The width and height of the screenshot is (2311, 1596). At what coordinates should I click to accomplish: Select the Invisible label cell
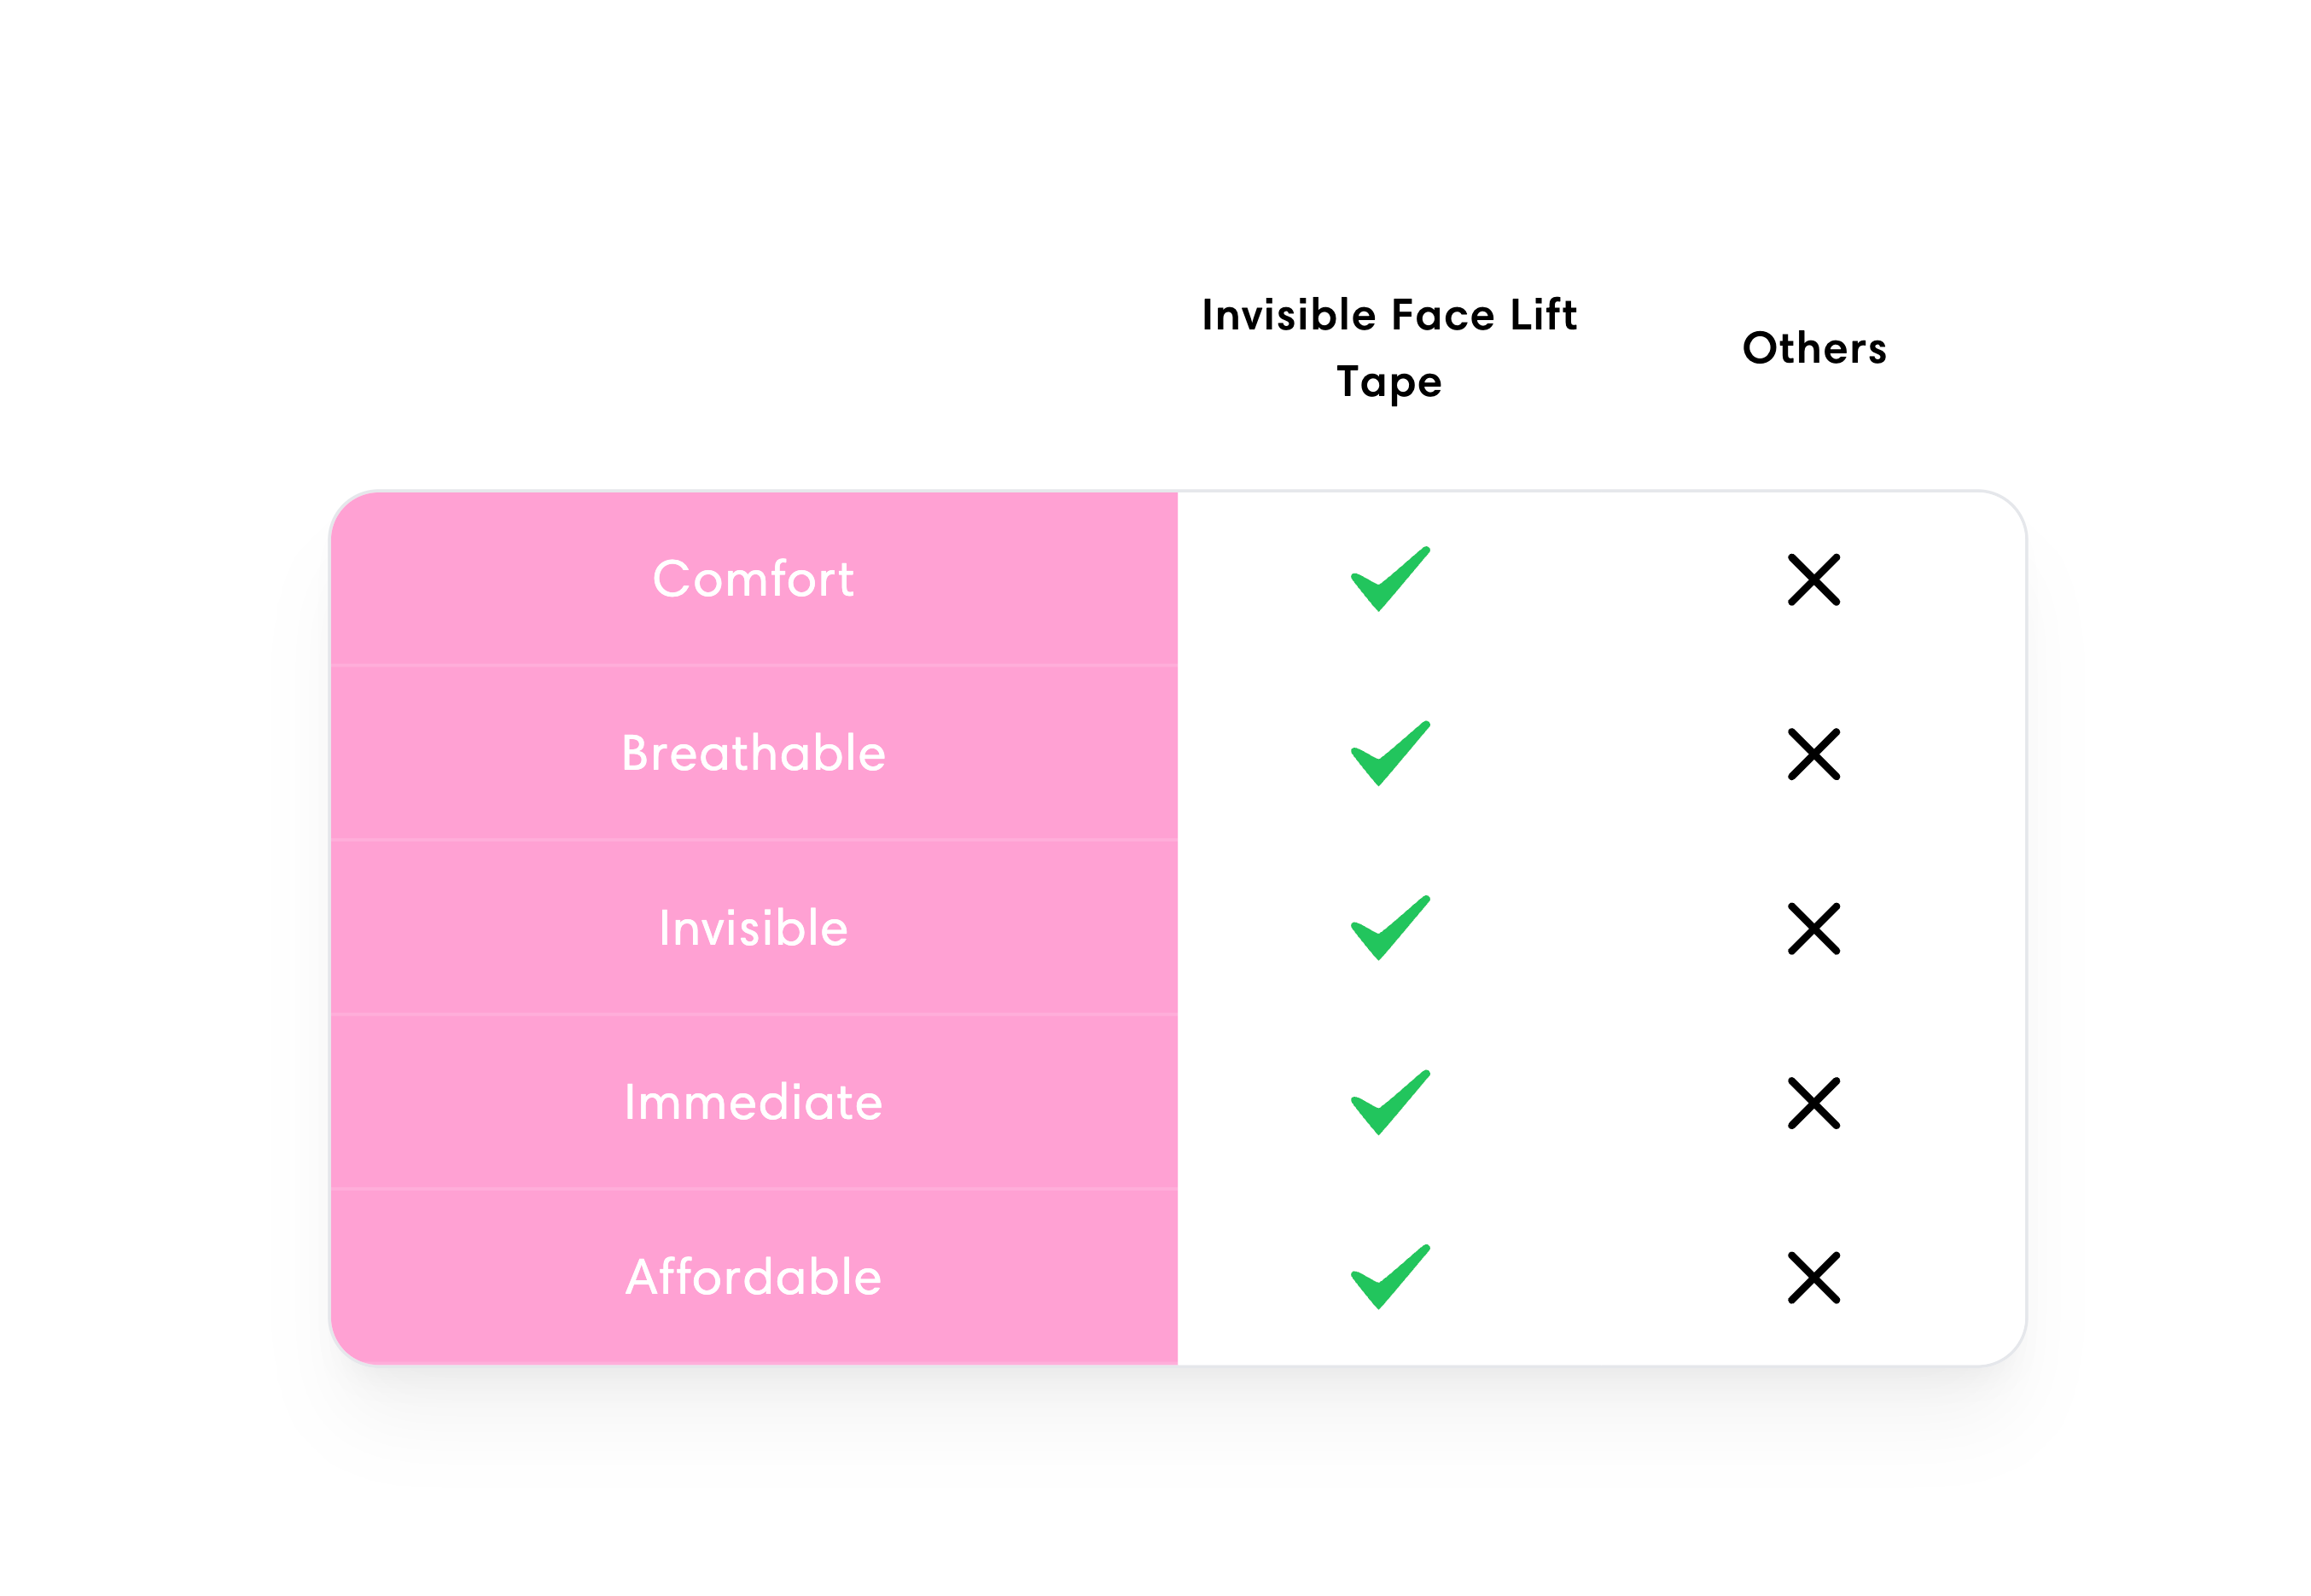pyautogui.click(x=753, y=928)
